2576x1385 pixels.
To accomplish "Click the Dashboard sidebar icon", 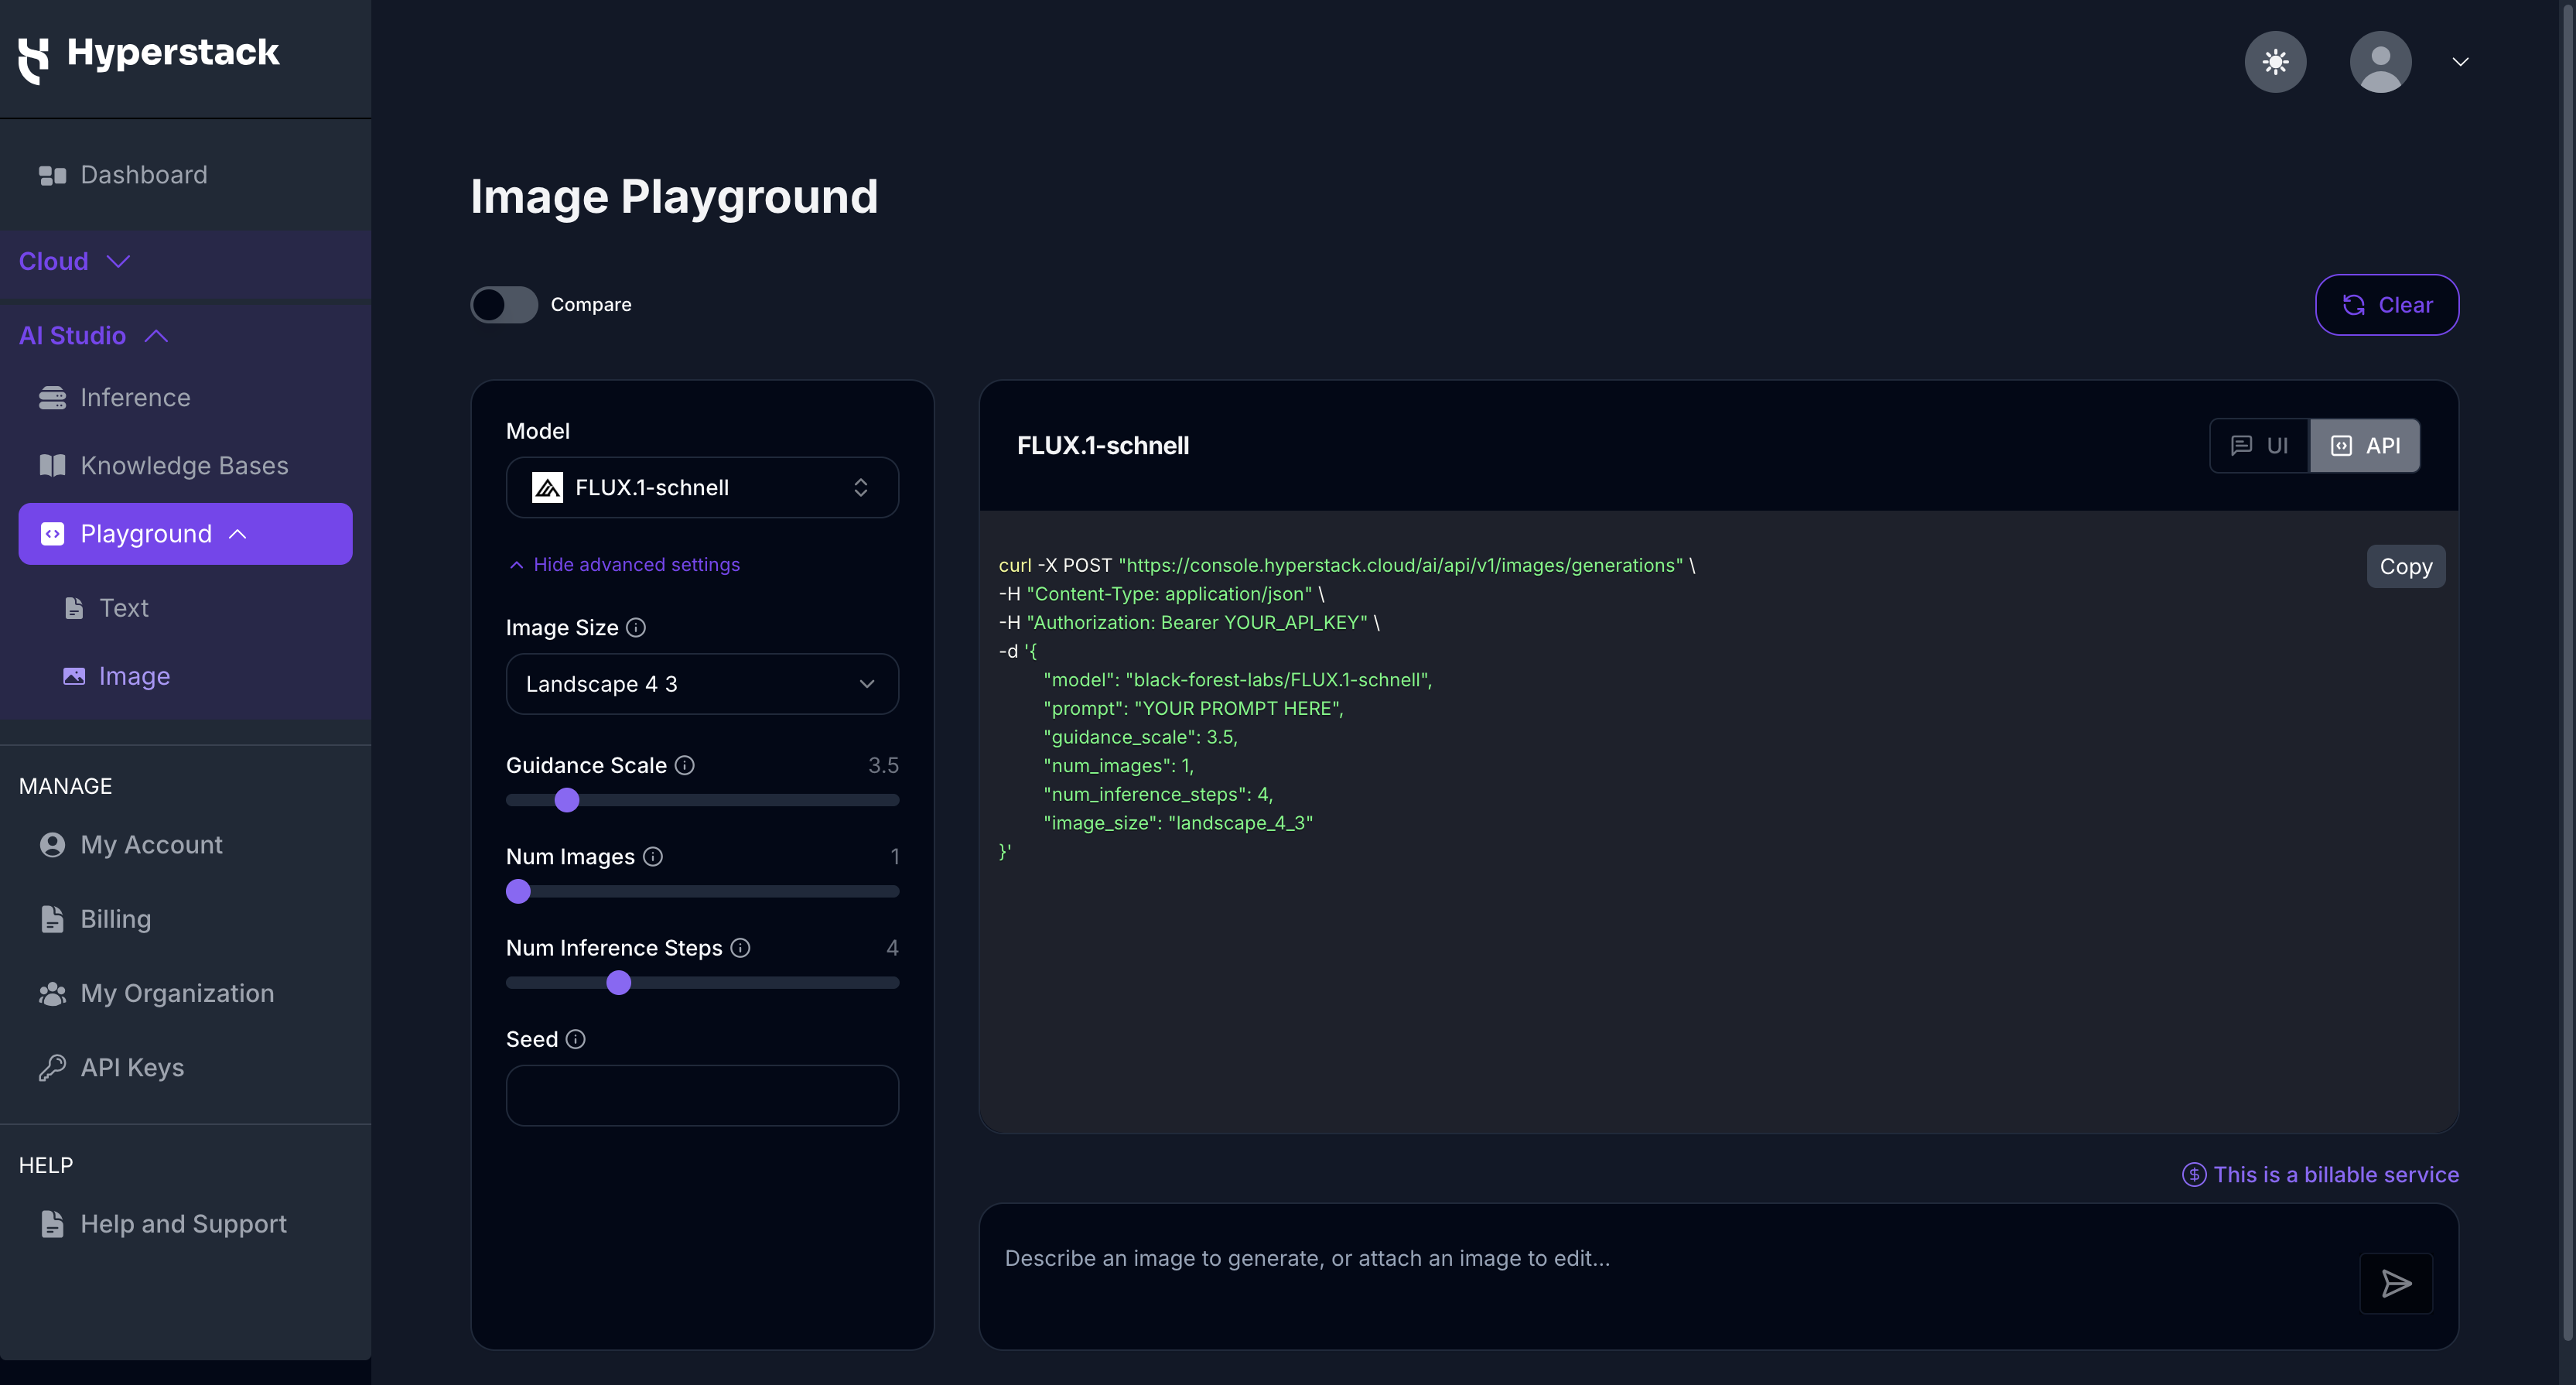I will pos(52,175).
